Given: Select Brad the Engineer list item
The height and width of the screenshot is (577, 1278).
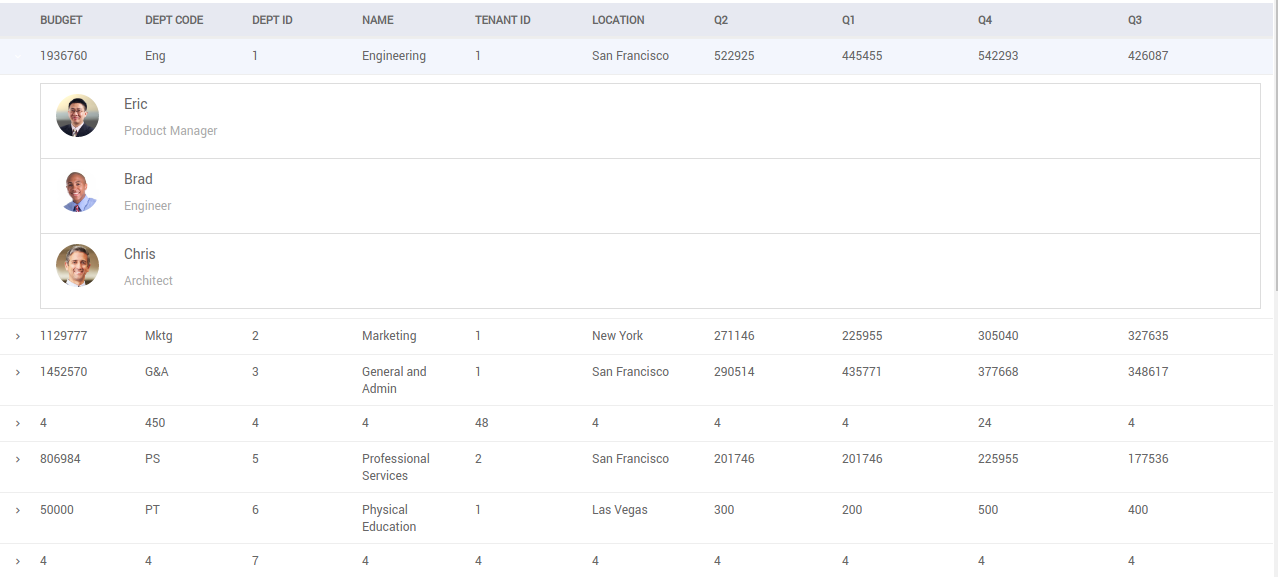Looking at the screenshot, I should [650, 196].
